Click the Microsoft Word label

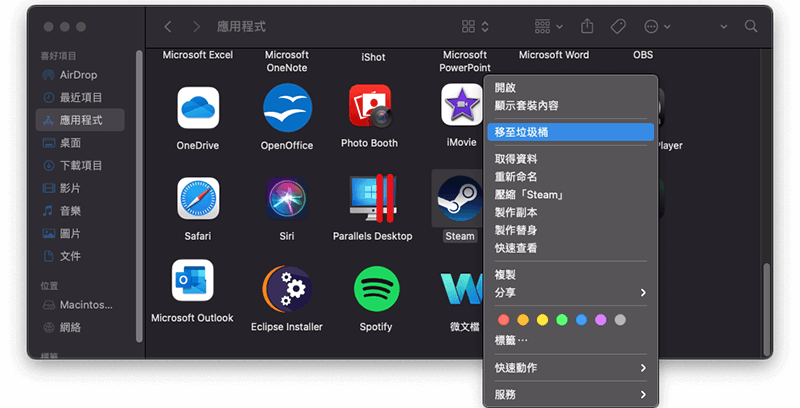554,55
